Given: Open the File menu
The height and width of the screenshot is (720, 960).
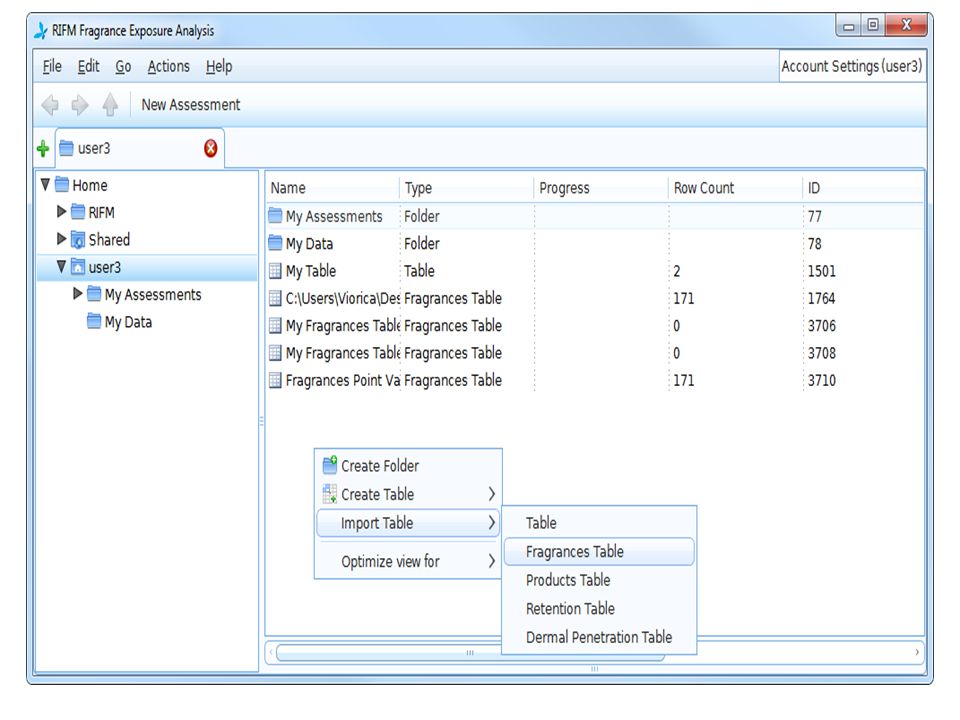Looking at the screenshot, I should [x=52, y=66].
